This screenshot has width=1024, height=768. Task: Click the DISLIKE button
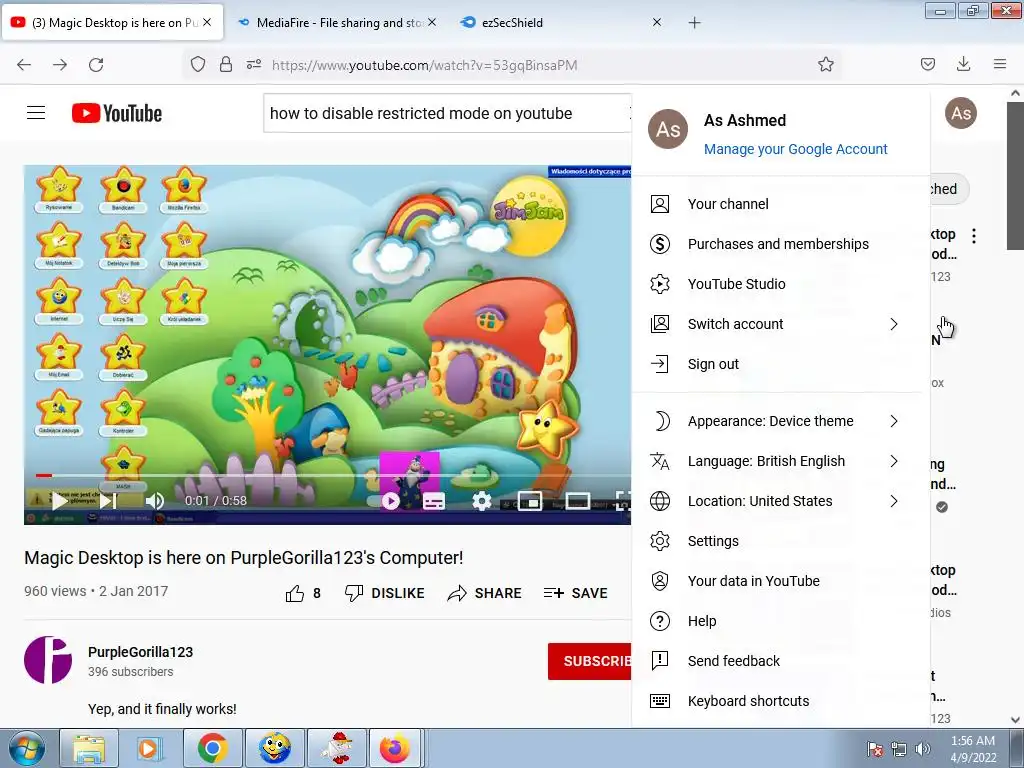[x=385, y=593]
